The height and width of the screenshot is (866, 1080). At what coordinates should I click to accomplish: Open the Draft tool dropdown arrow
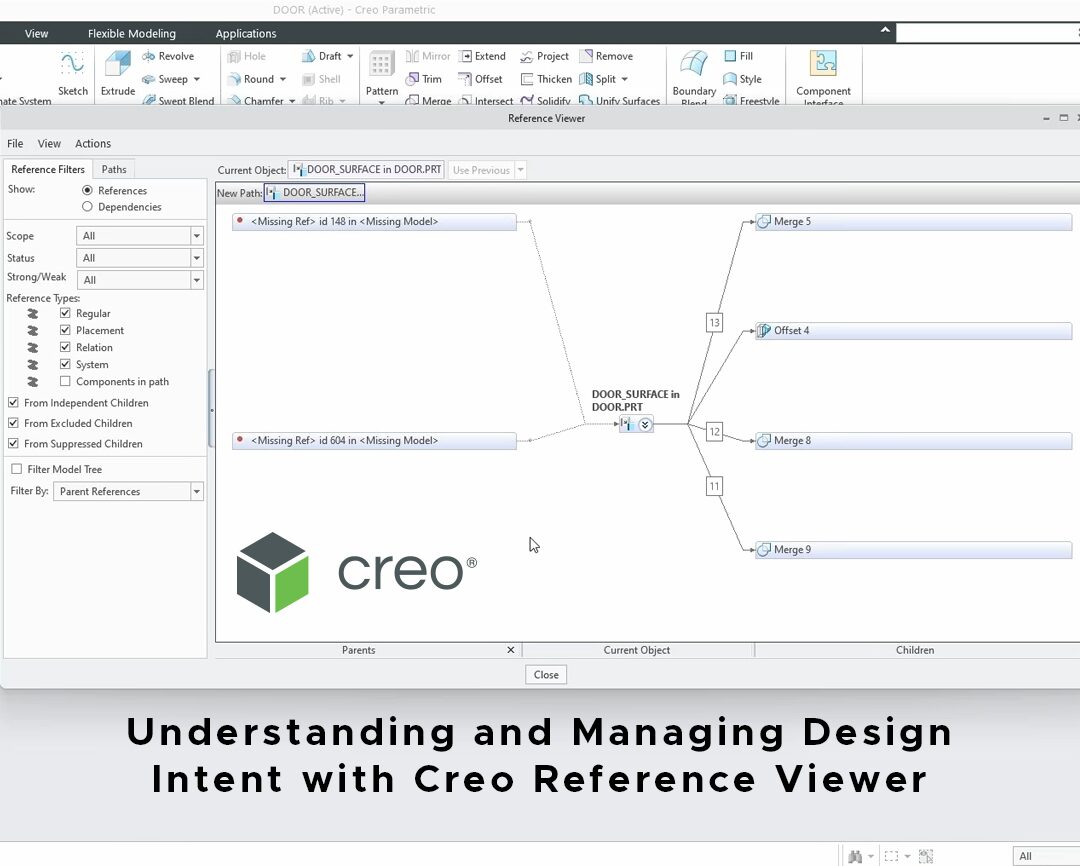(x=350, y=56)
